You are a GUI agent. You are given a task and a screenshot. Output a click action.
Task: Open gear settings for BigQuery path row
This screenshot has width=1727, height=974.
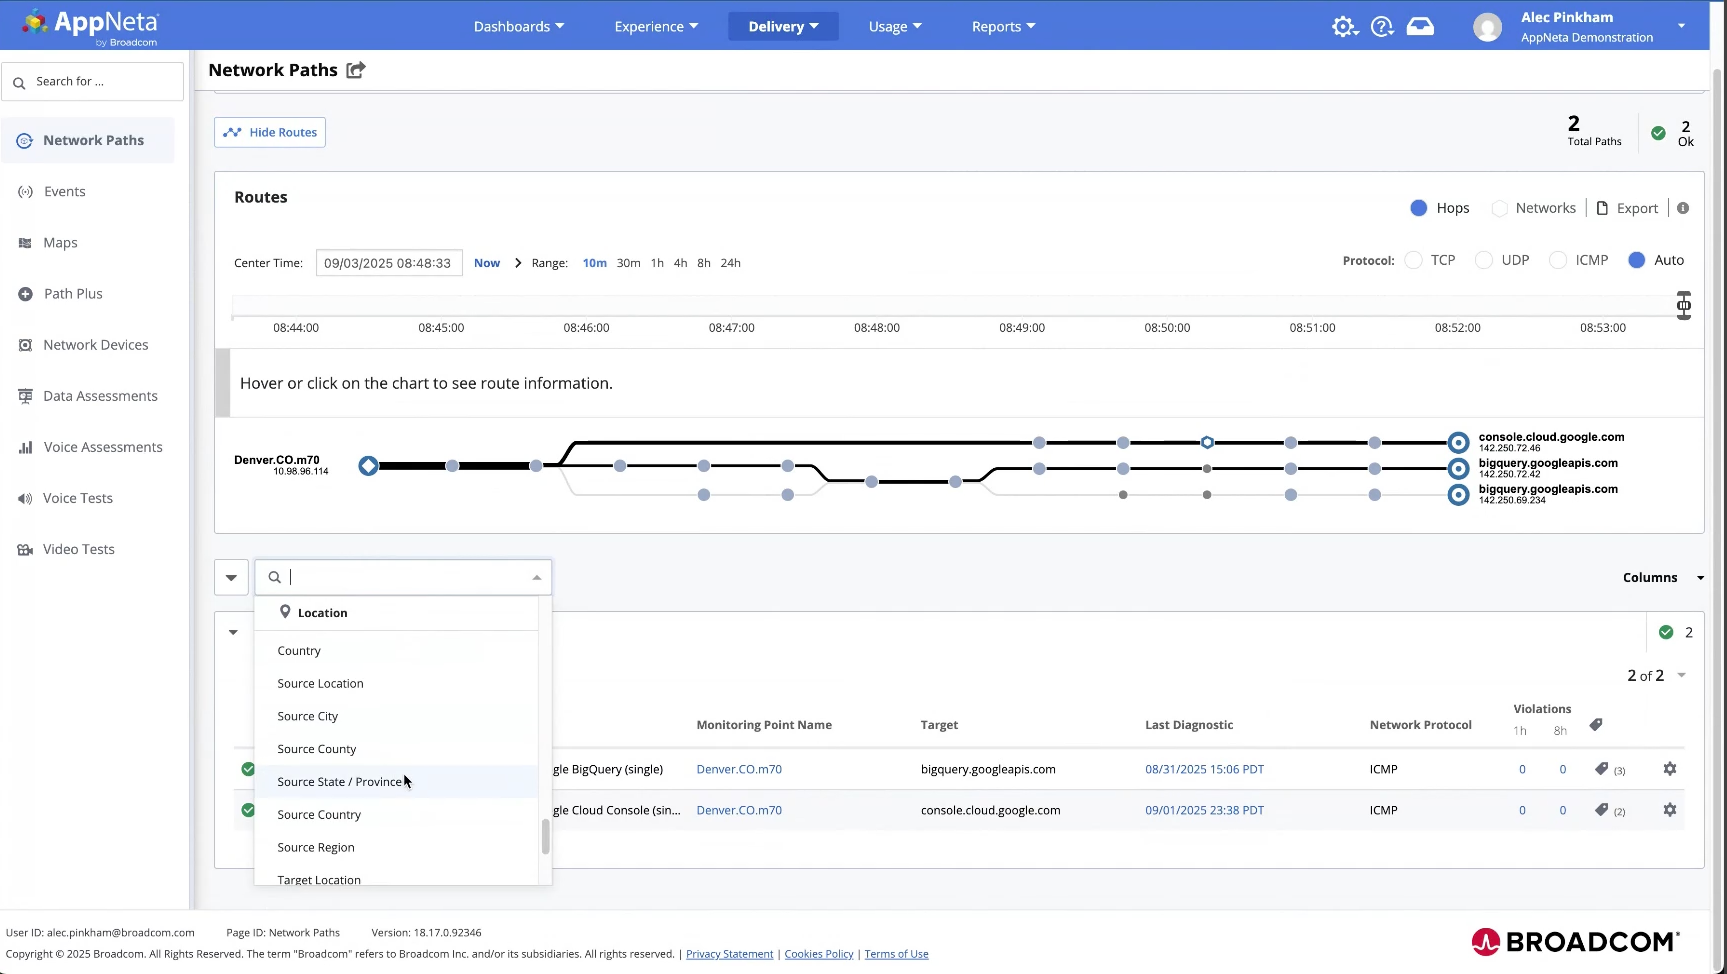(x=1669, y=769)
